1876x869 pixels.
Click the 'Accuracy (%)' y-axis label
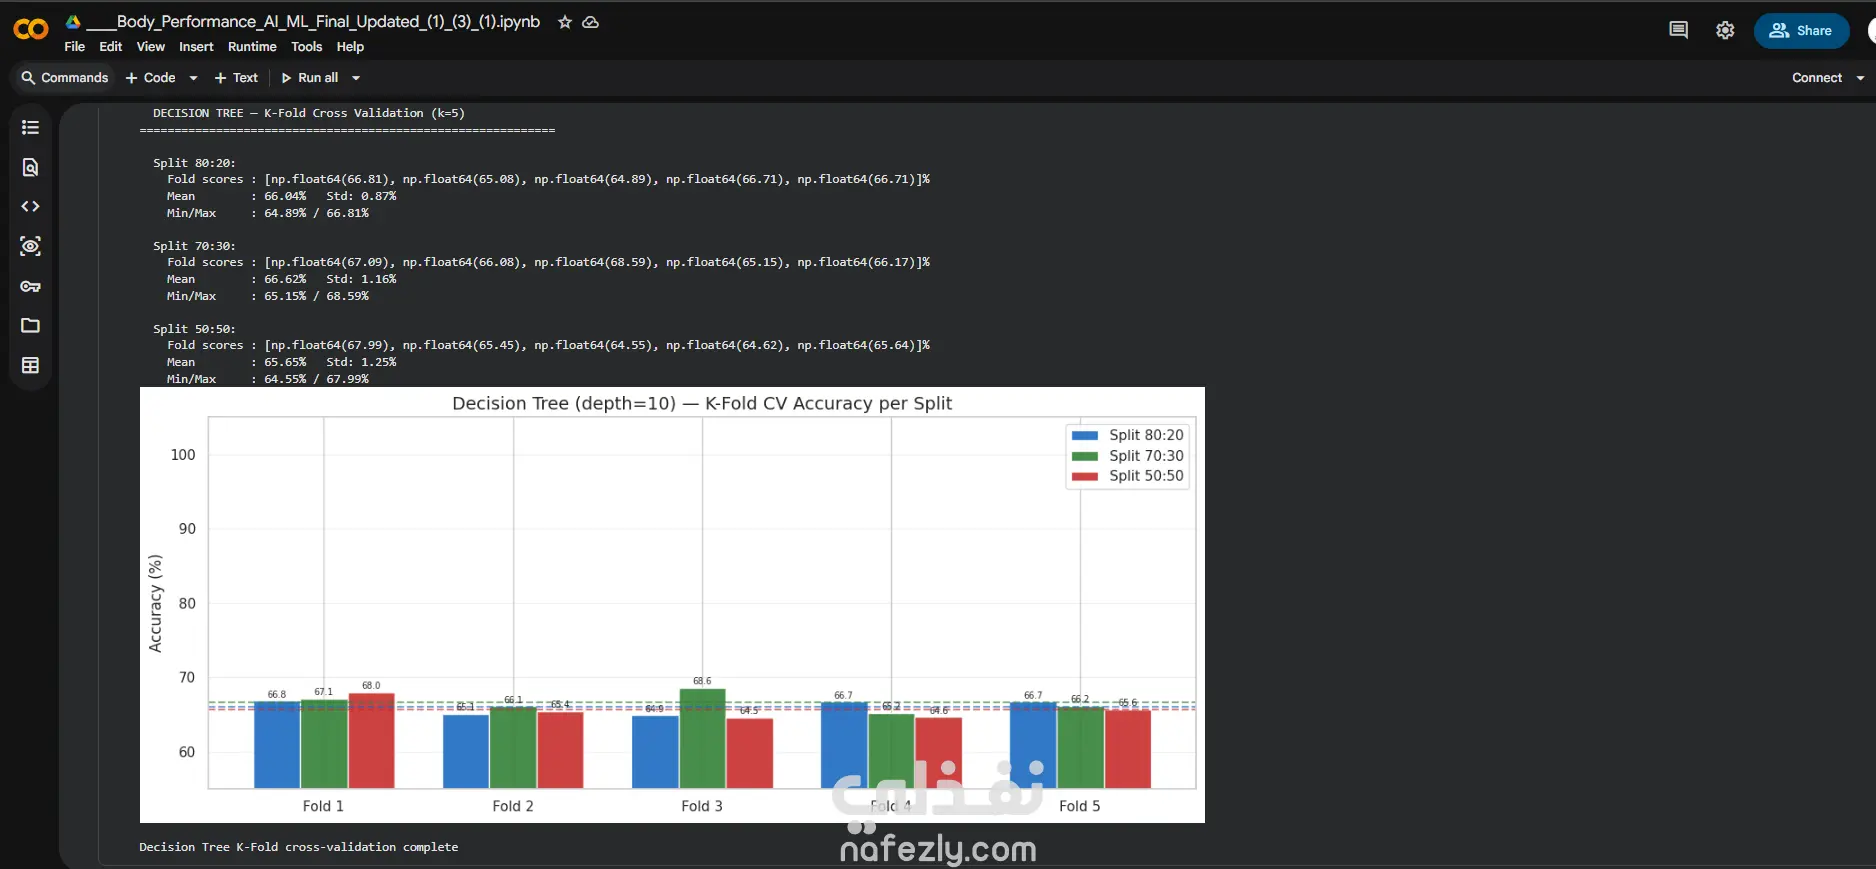click(x=155, y=603)
